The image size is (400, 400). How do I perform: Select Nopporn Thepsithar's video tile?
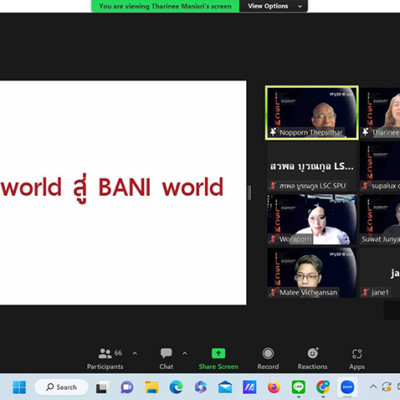[x=312, y=113]
